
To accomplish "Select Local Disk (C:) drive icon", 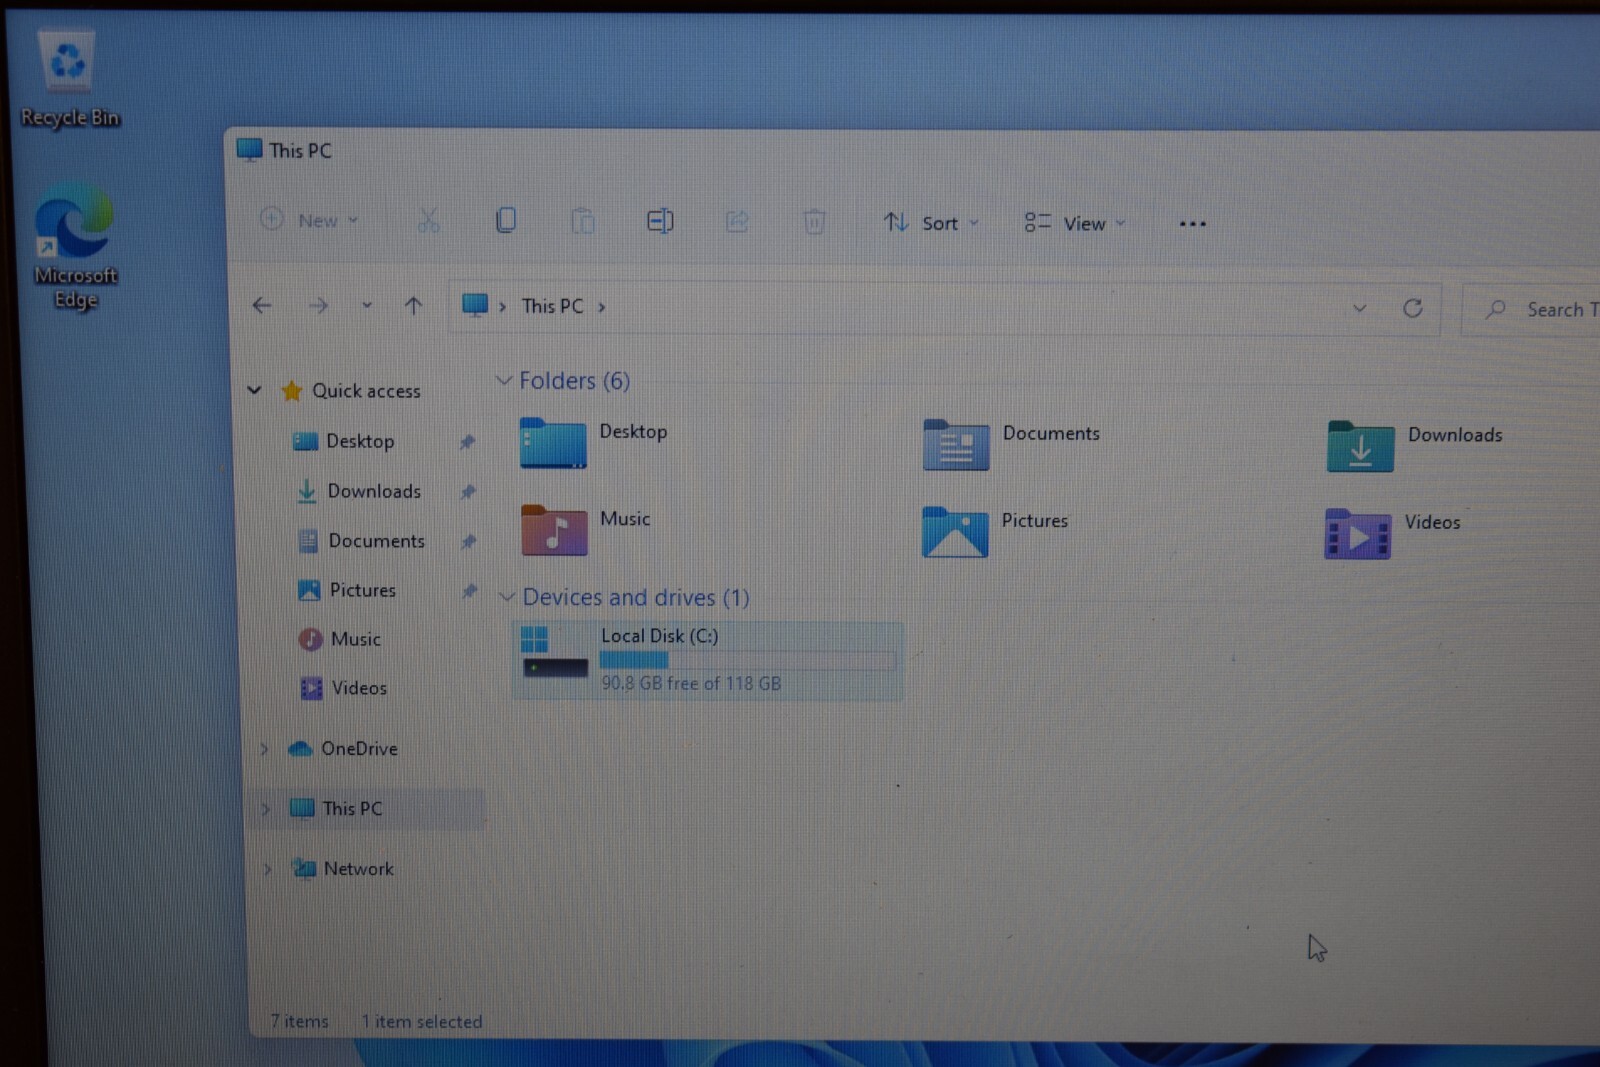I will point(555,653).
